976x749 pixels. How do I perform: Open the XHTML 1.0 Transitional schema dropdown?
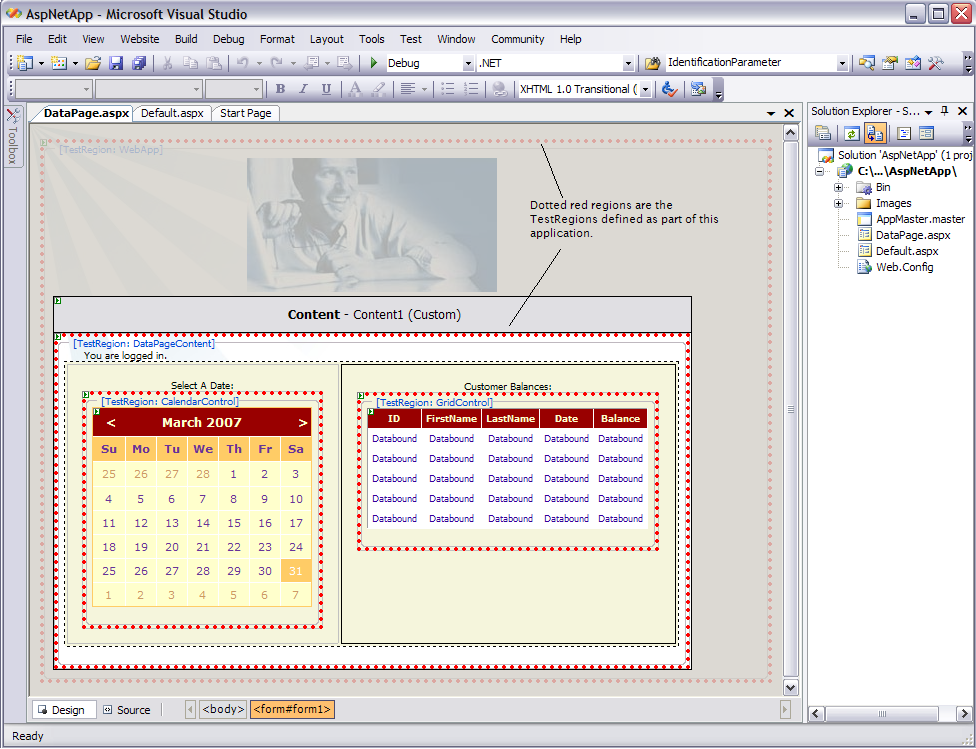coord(645,90)
